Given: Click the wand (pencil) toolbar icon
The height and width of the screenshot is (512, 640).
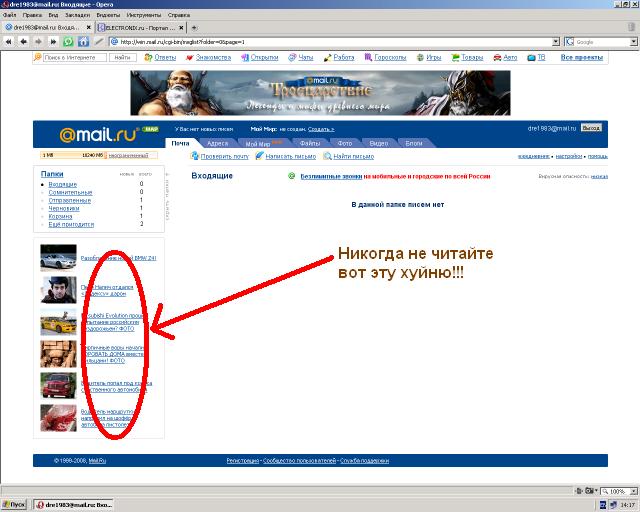Looking at the screenshot, I should (98, 42).
